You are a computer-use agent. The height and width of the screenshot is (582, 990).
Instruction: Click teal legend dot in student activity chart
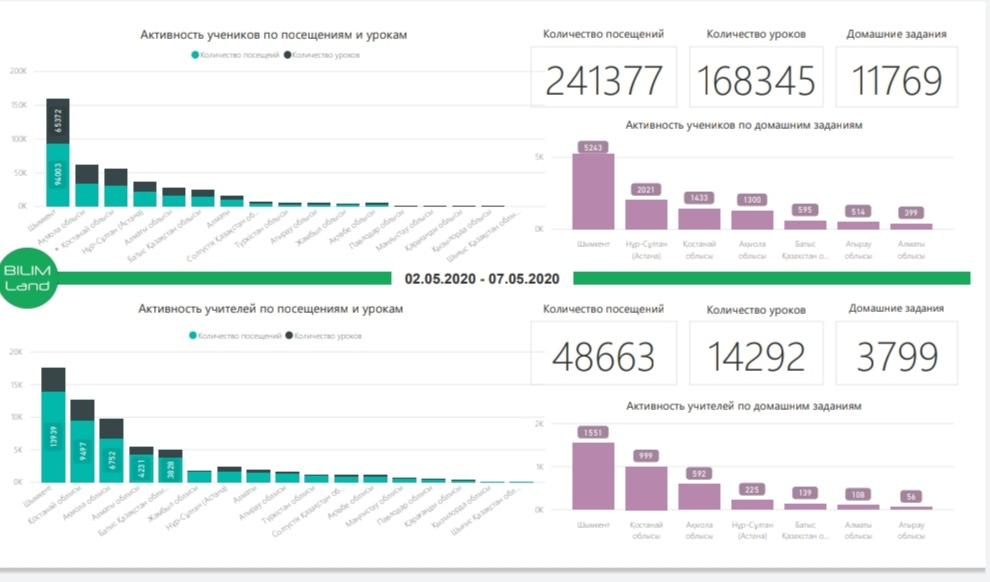point(195,55)
